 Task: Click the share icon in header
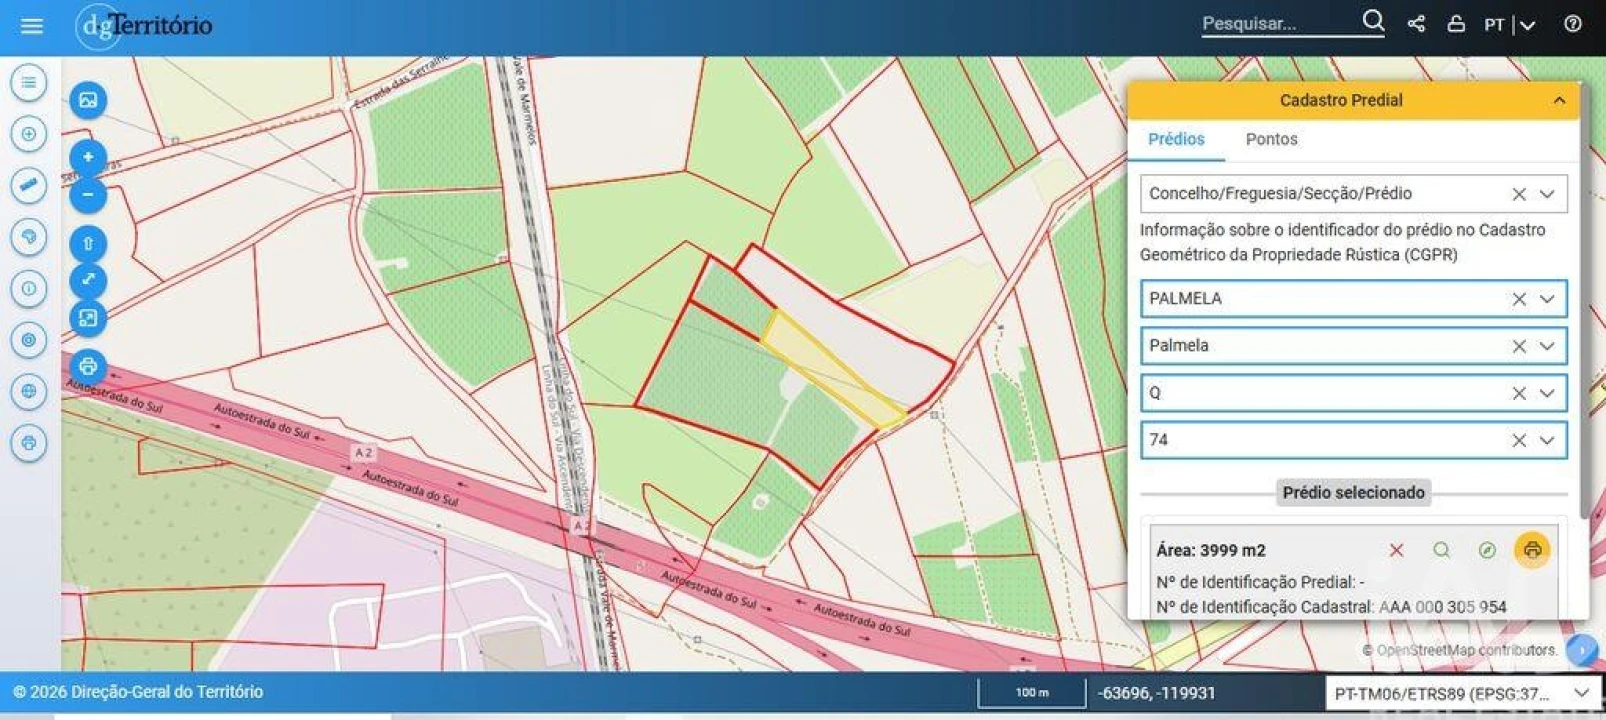click(1416, 24)
